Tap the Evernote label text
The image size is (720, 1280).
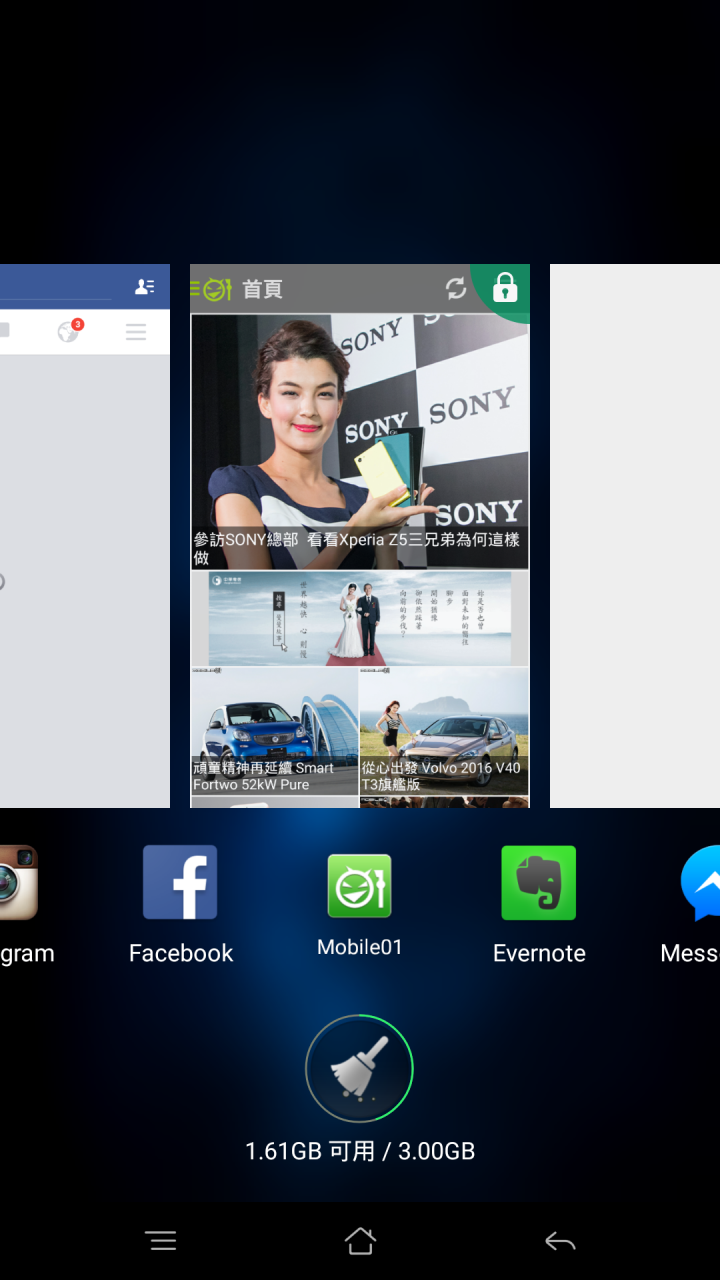pyautogui.click(x=539, y=953)
